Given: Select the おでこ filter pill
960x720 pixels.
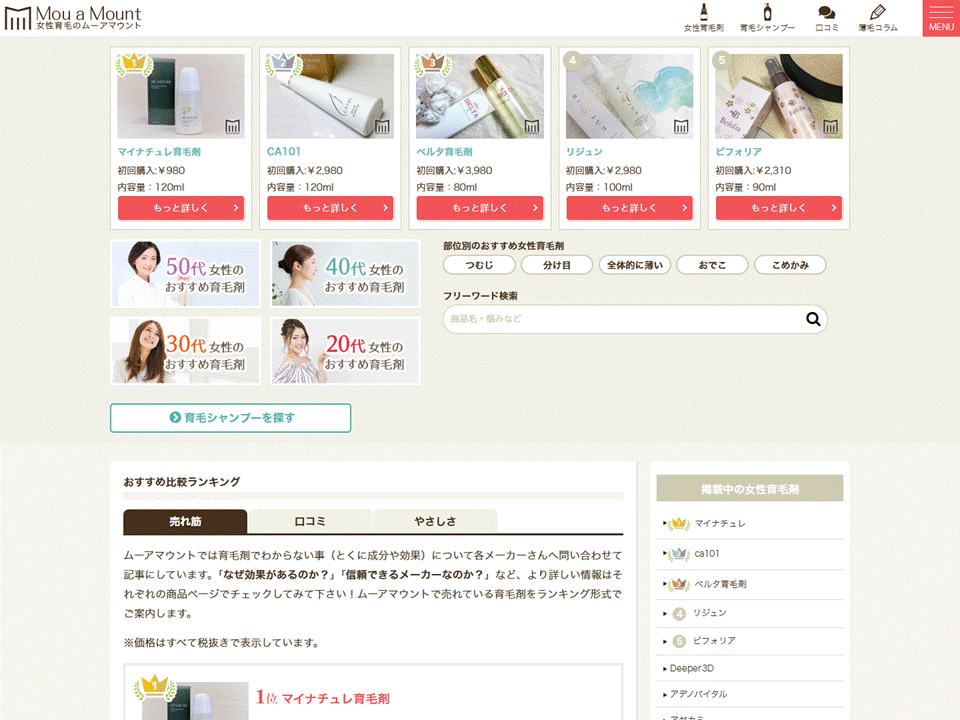Looking at the screenshot, I should [x=712, y=265].
